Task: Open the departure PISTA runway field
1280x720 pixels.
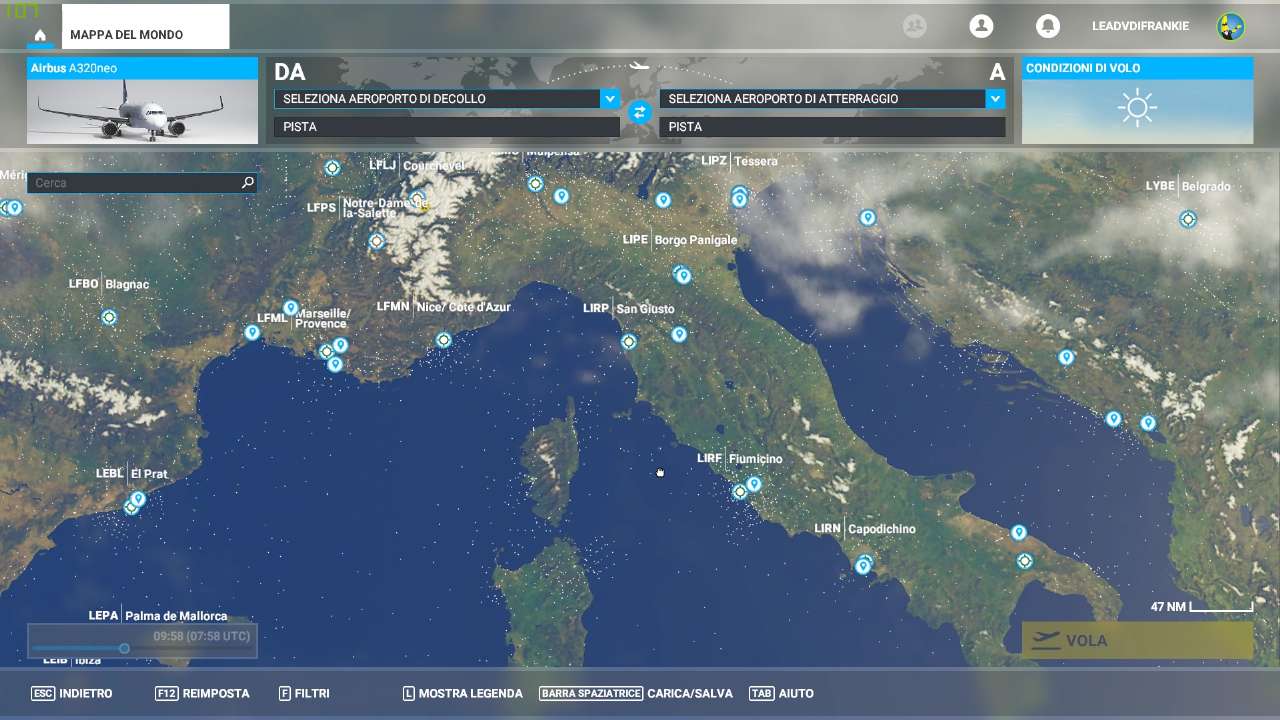Action: pyautogui.click(x=446, y=127)
